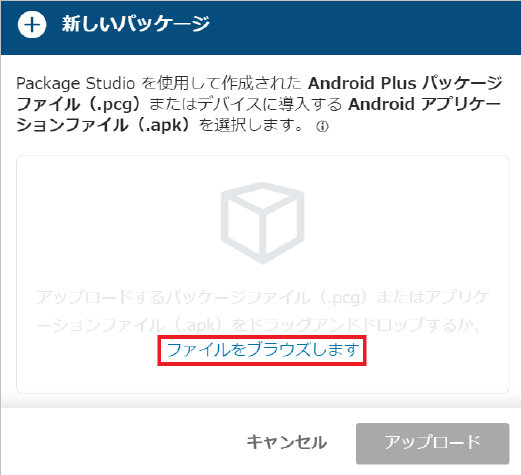Click the bold Android アプリケーション text
This screenshot has width=521, height=475.
click(424, 105)
